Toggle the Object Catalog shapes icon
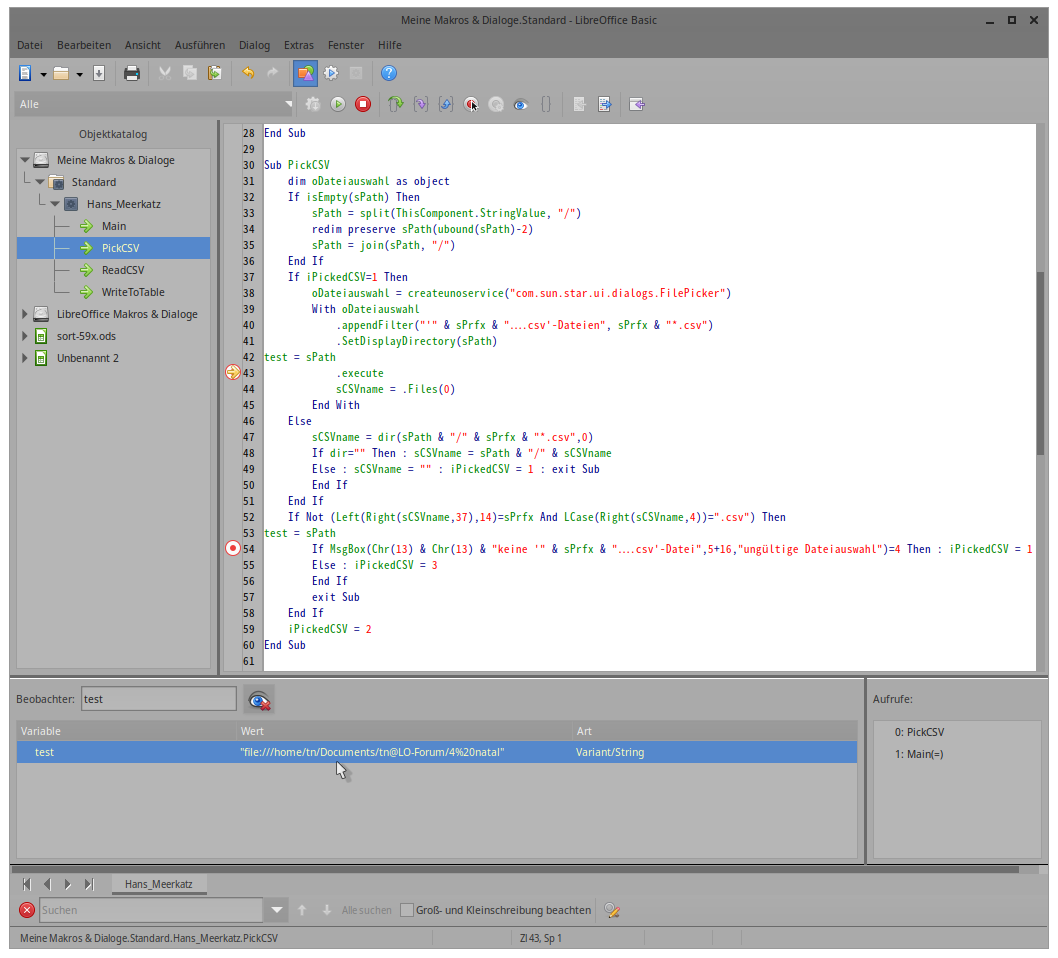 [x=306, y=73]
